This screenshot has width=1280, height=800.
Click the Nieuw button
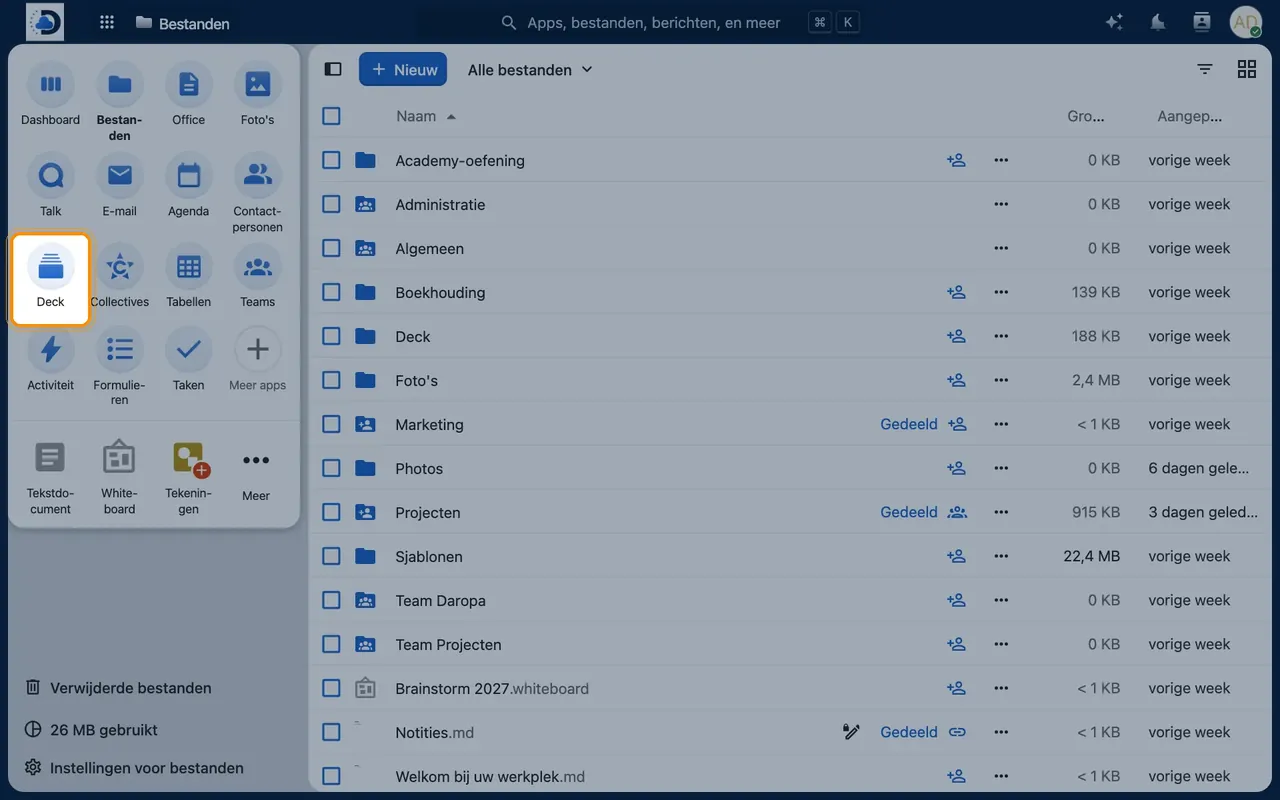pyautogui.click(x=403, y=69)
